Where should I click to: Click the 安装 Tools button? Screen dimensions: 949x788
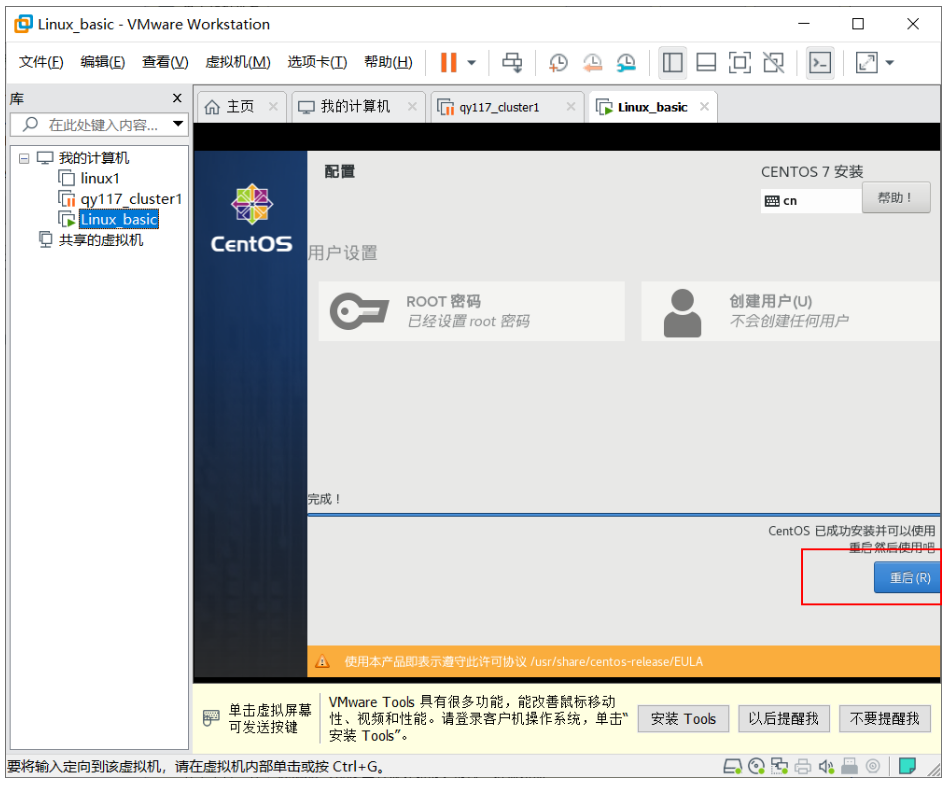coord(683,719)
